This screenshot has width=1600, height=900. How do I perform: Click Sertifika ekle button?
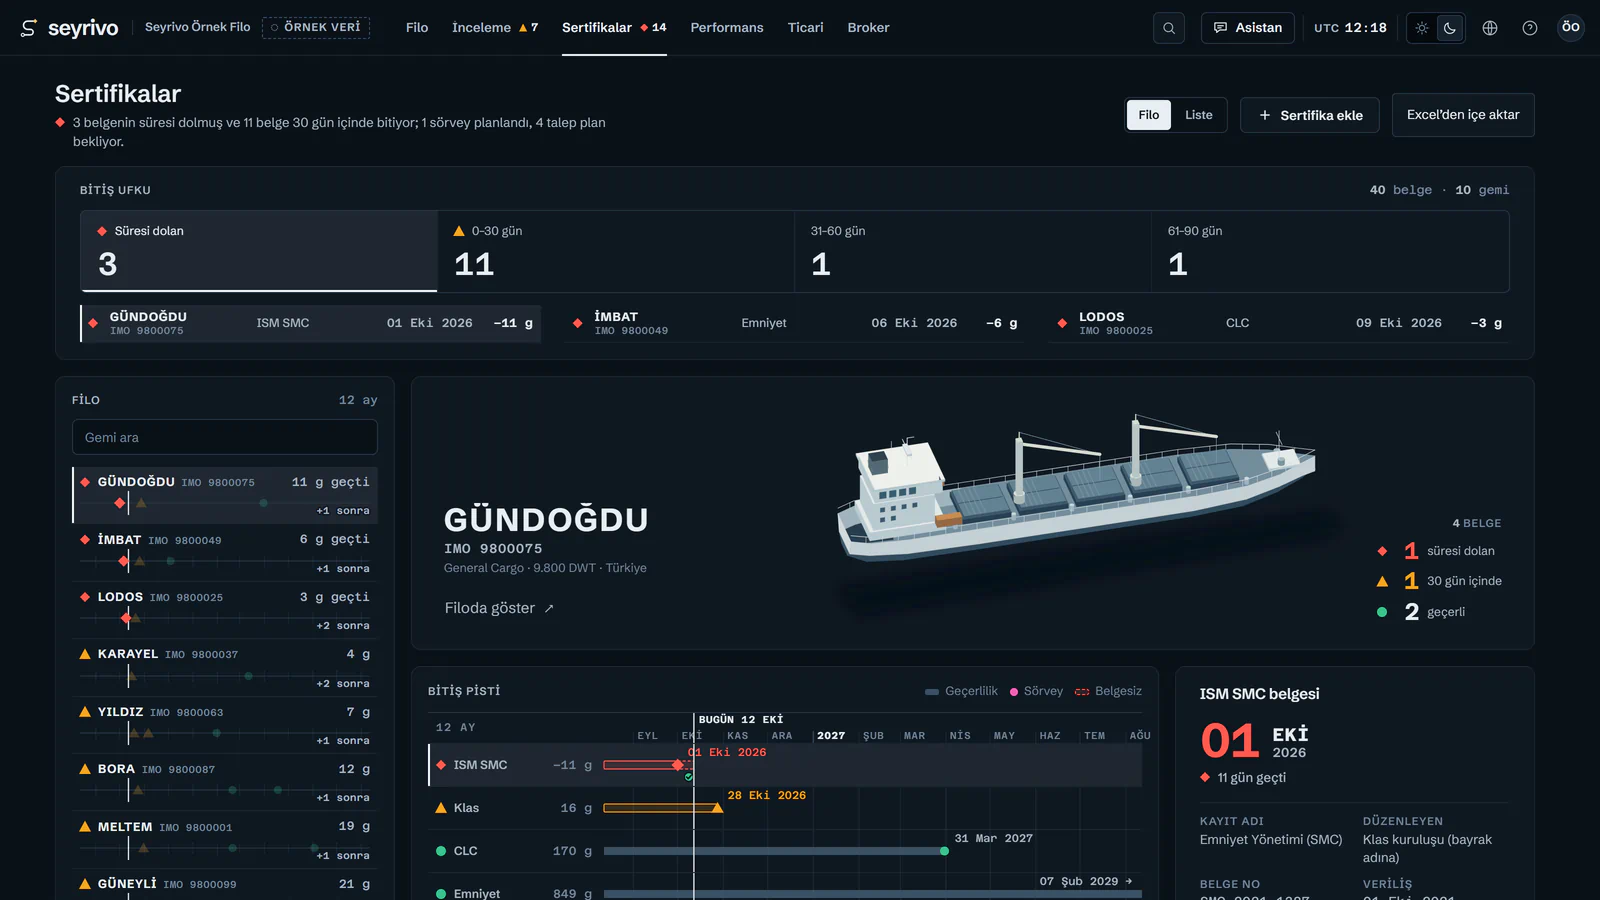tap(1310, 115)
